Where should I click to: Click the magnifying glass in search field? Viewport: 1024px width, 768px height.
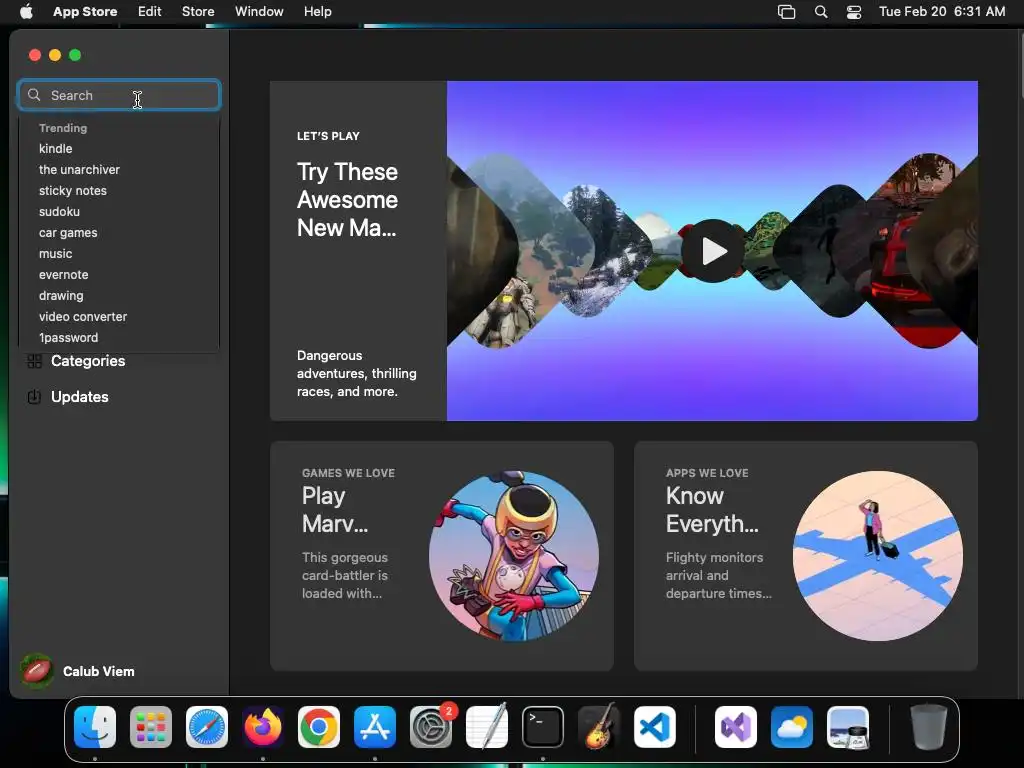coord(34,95)
